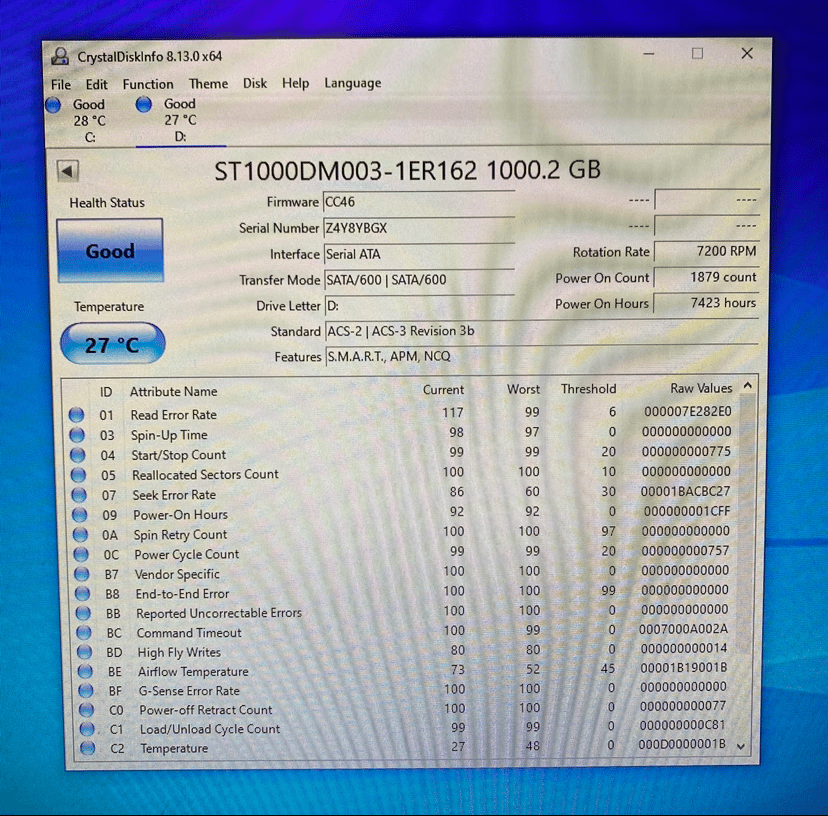Image resolution: width=828 pixels, height=816 pixels.
Task: Maximize the CrystalDiskInfo window
Action: click(x=698, y=53)
